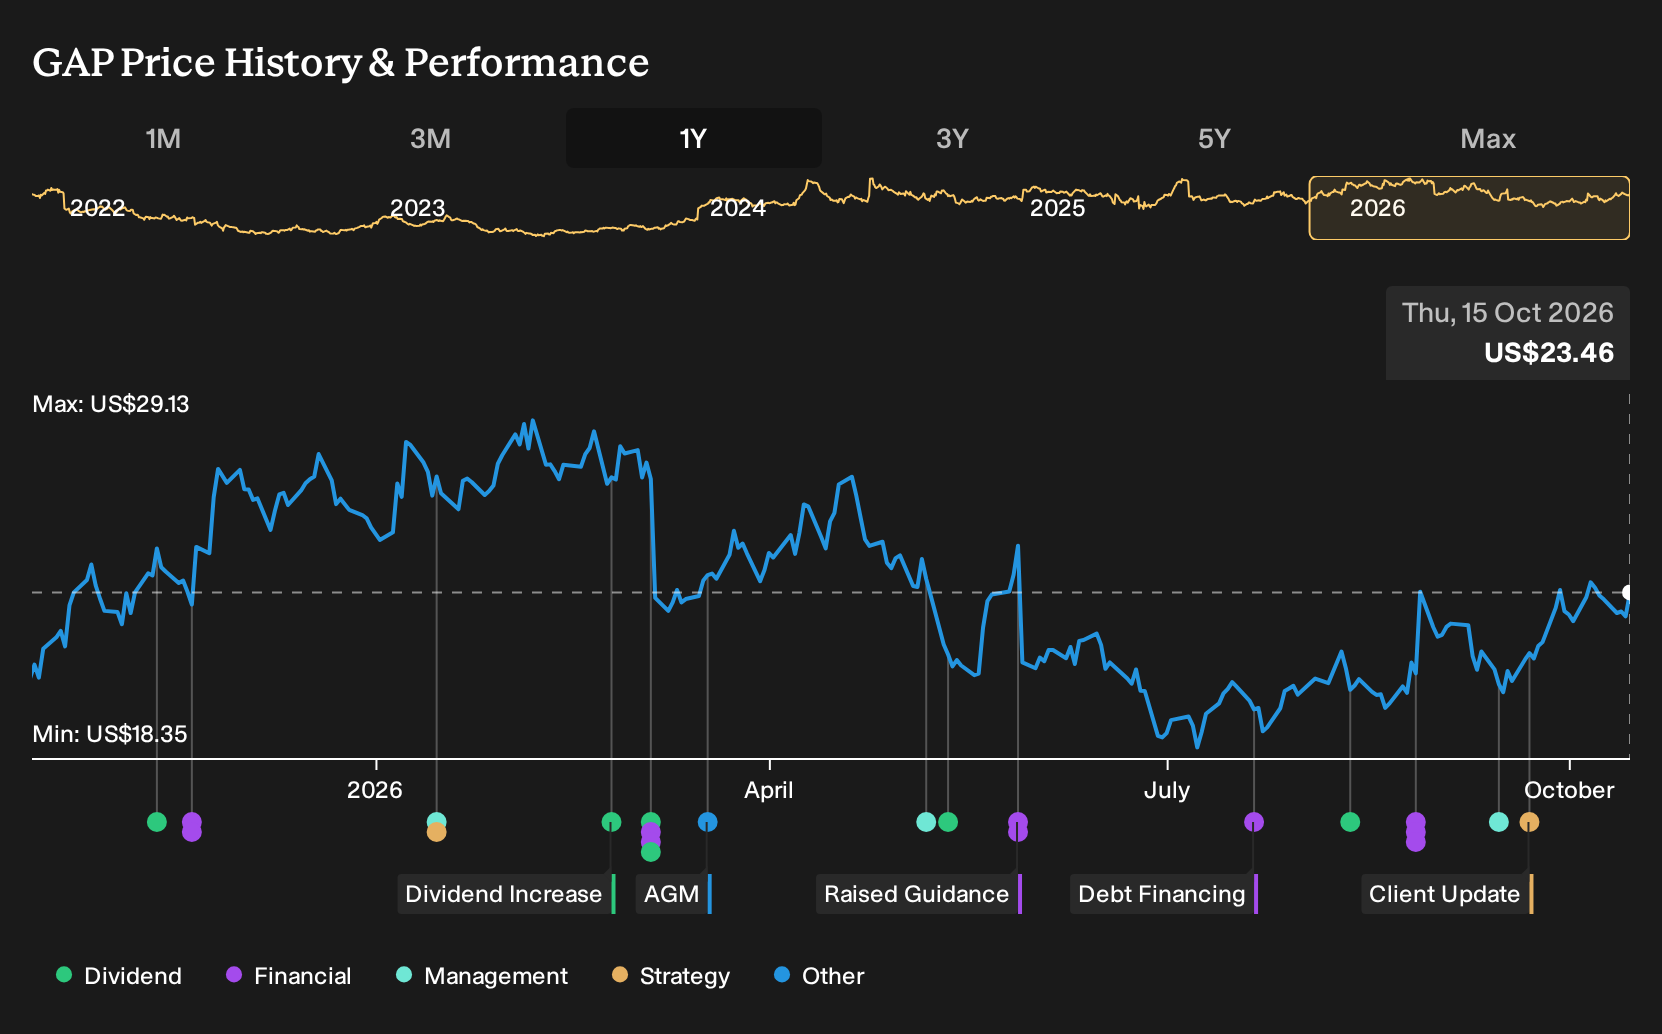Click the white current-price point on the chart

(1628, 592)
